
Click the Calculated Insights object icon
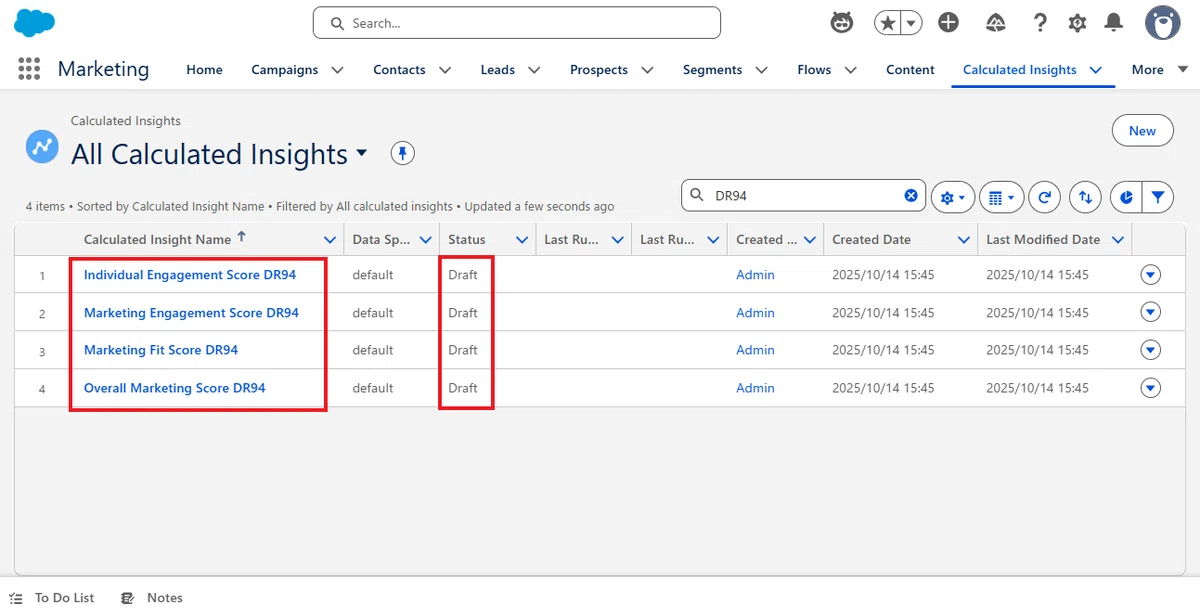coord(42,146)
